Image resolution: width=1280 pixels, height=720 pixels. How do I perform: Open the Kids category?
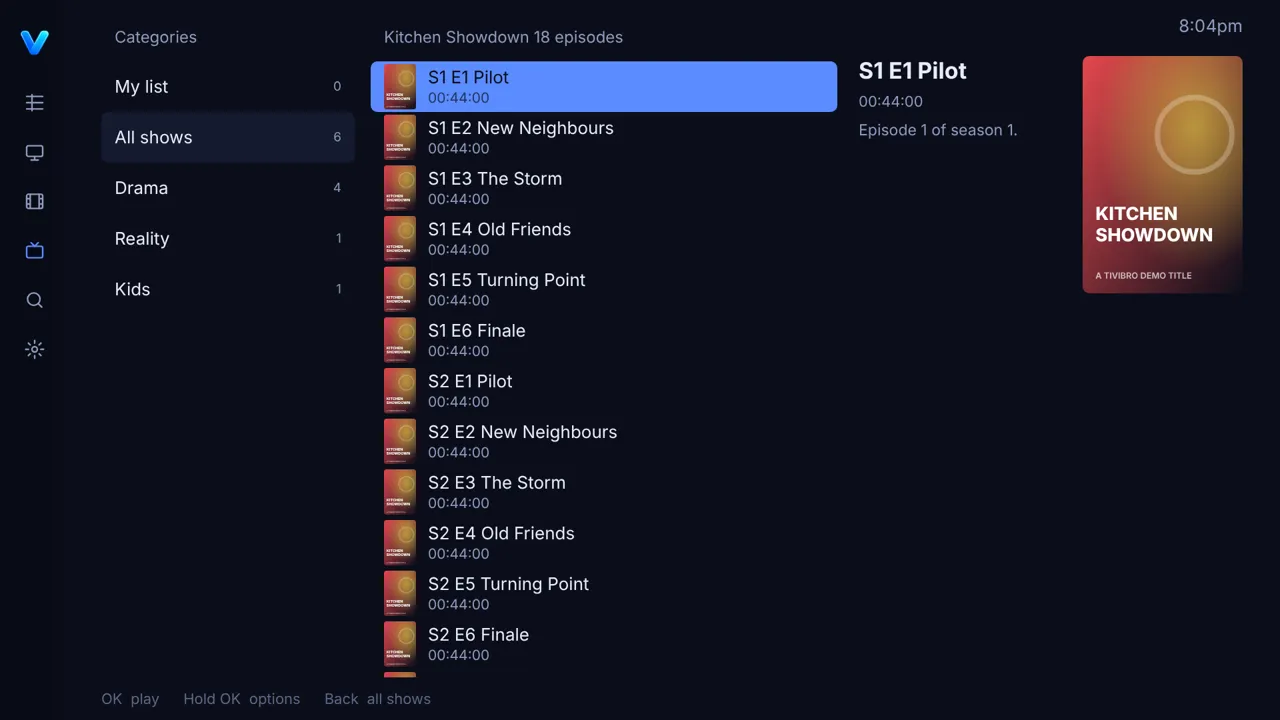click(x=228, y=289)
